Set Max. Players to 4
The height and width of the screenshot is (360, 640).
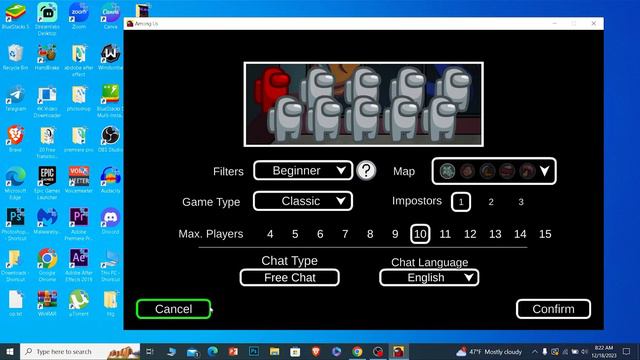270,234
